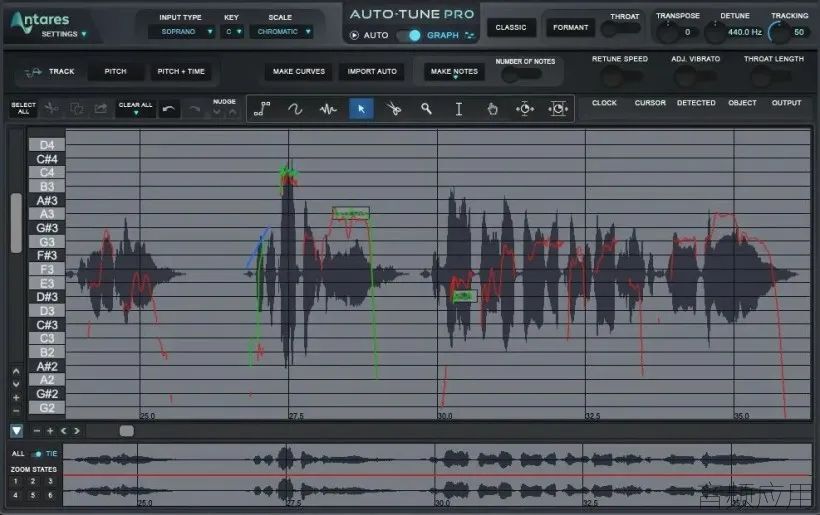
Task: Nudge the selection up
Action: tap(232, 112)
